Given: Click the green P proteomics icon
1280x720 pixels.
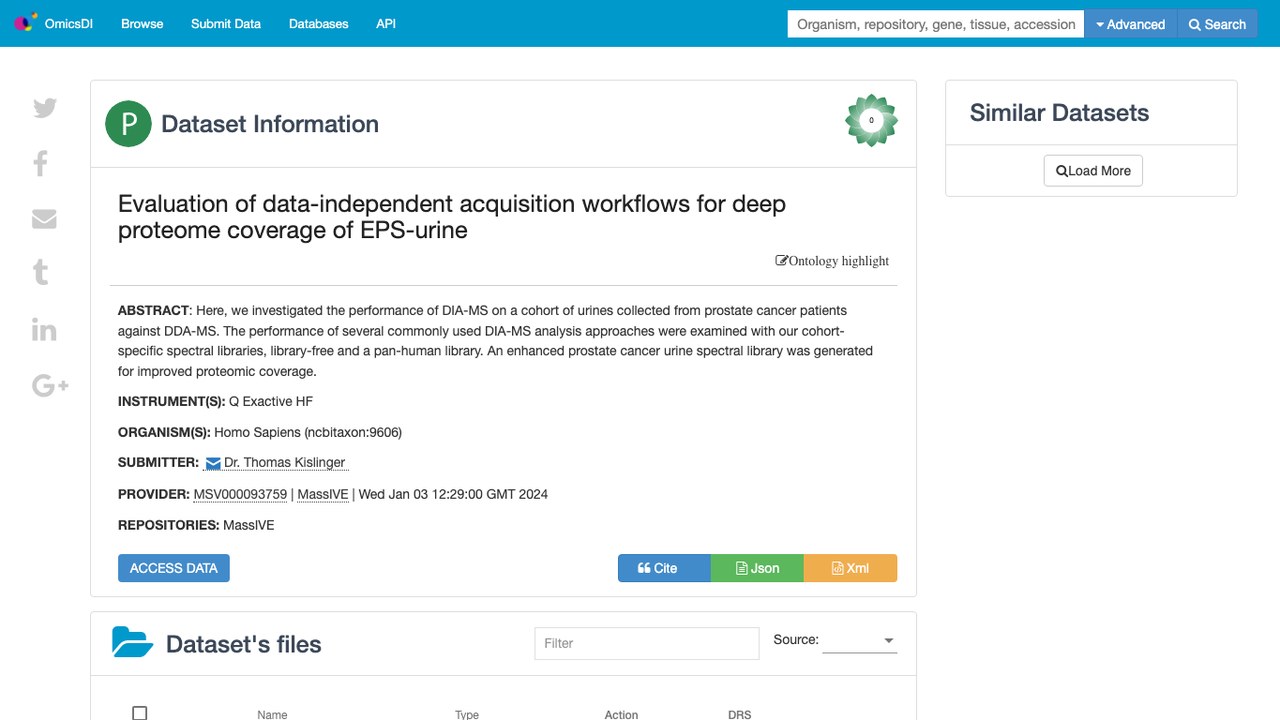Looking at the screenshot, I should 128,124.
